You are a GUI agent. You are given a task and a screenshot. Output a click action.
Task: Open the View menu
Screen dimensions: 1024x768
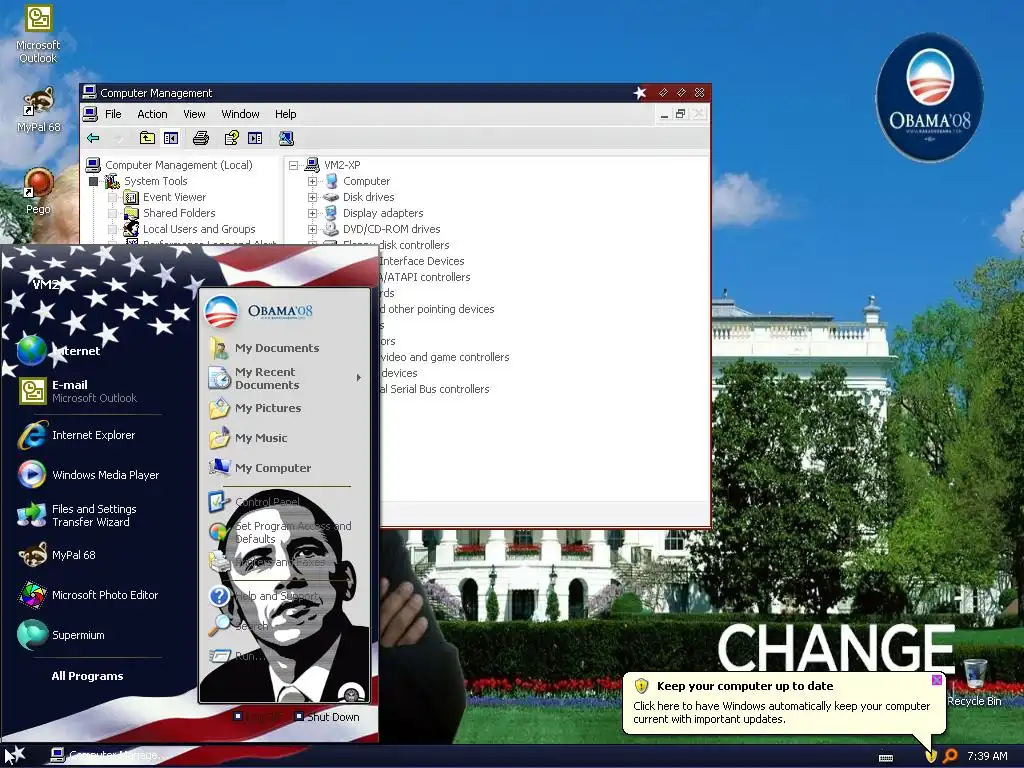(x=194, y=114)
